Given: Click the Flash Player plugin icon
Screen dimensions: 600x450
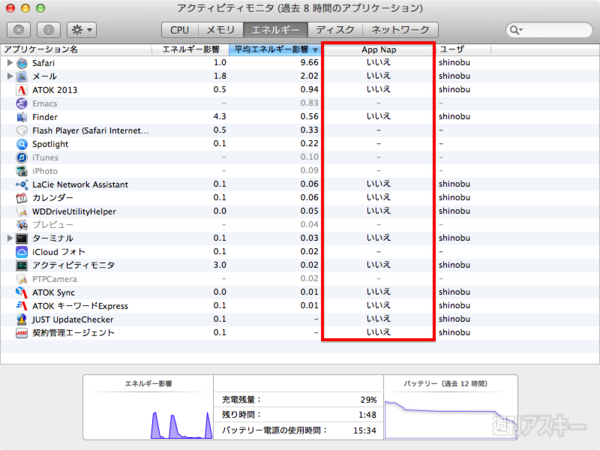Looking at the screenshot, I should pyautogui.click(x=22, y=130).
